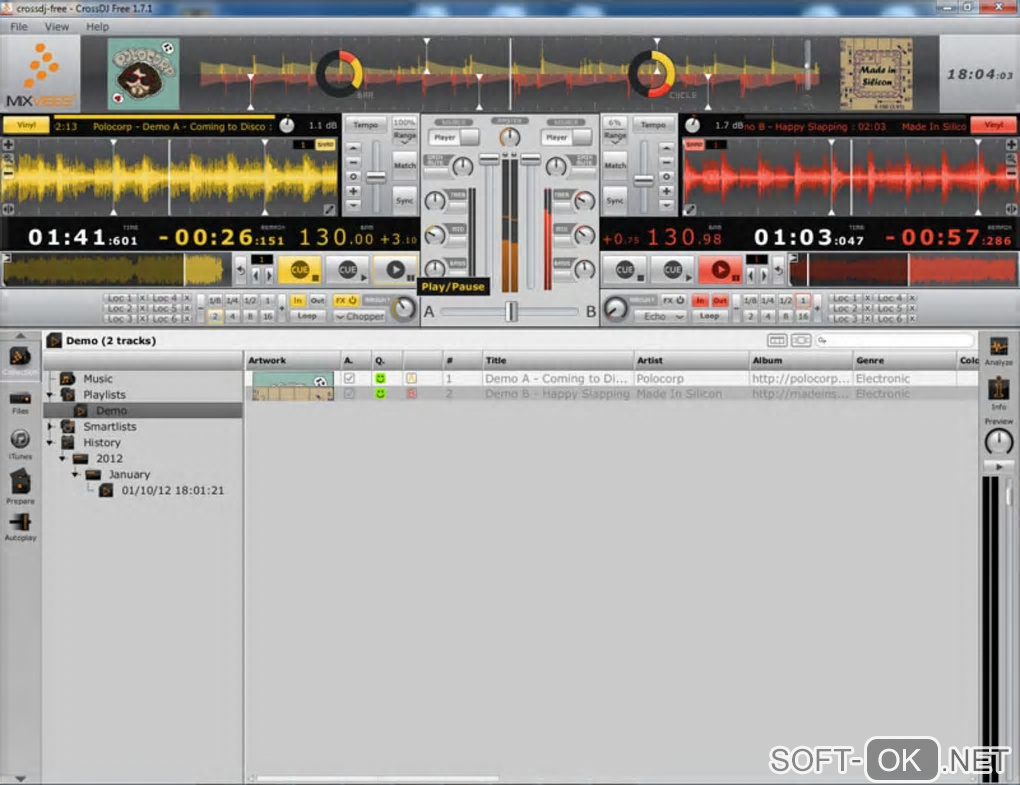Image resolution: width=1020 pixels, height=785 pixels.
Task: Collapse the January folder node
Action: tap(75, 474)
